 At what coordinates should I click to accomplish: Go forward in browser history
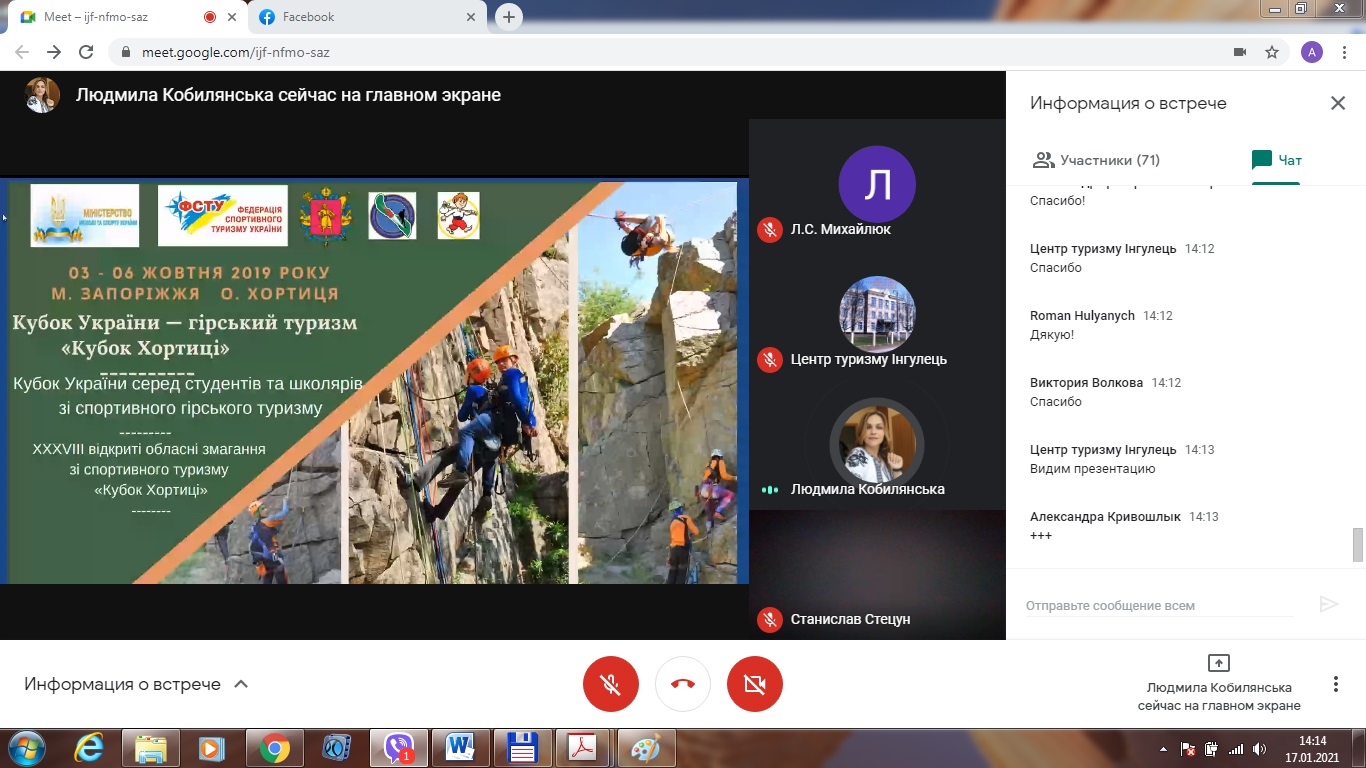(54, 52)
